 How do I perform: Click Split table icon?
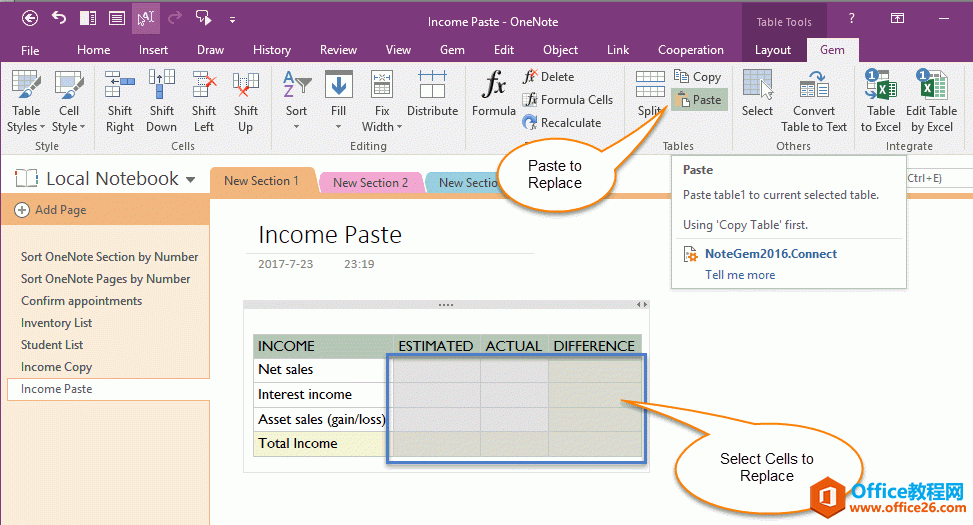pyautogui.click(x=650, y=85)
